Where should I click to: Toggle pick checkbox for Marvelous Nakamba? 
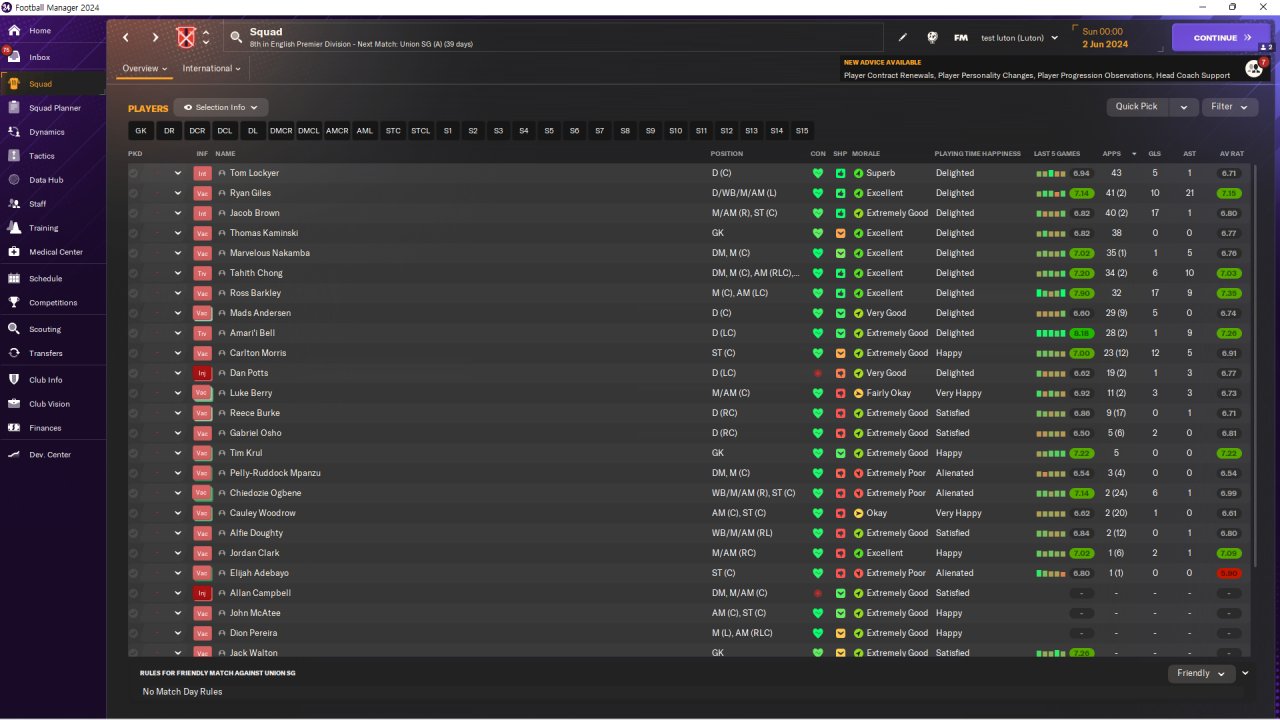pyautogui.click(x=134, y=253)
